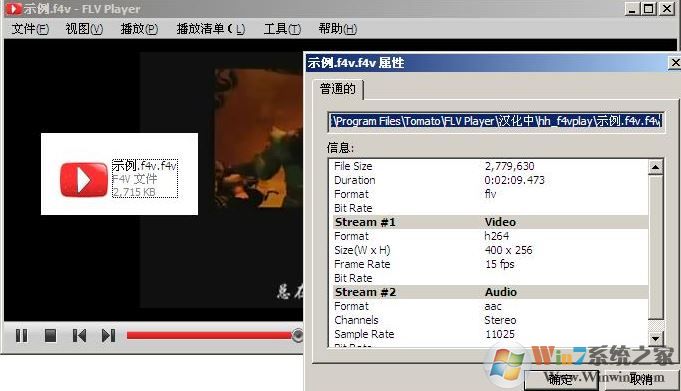
Task: Click the 2,715 KB file size text
Action: [134, 192]
